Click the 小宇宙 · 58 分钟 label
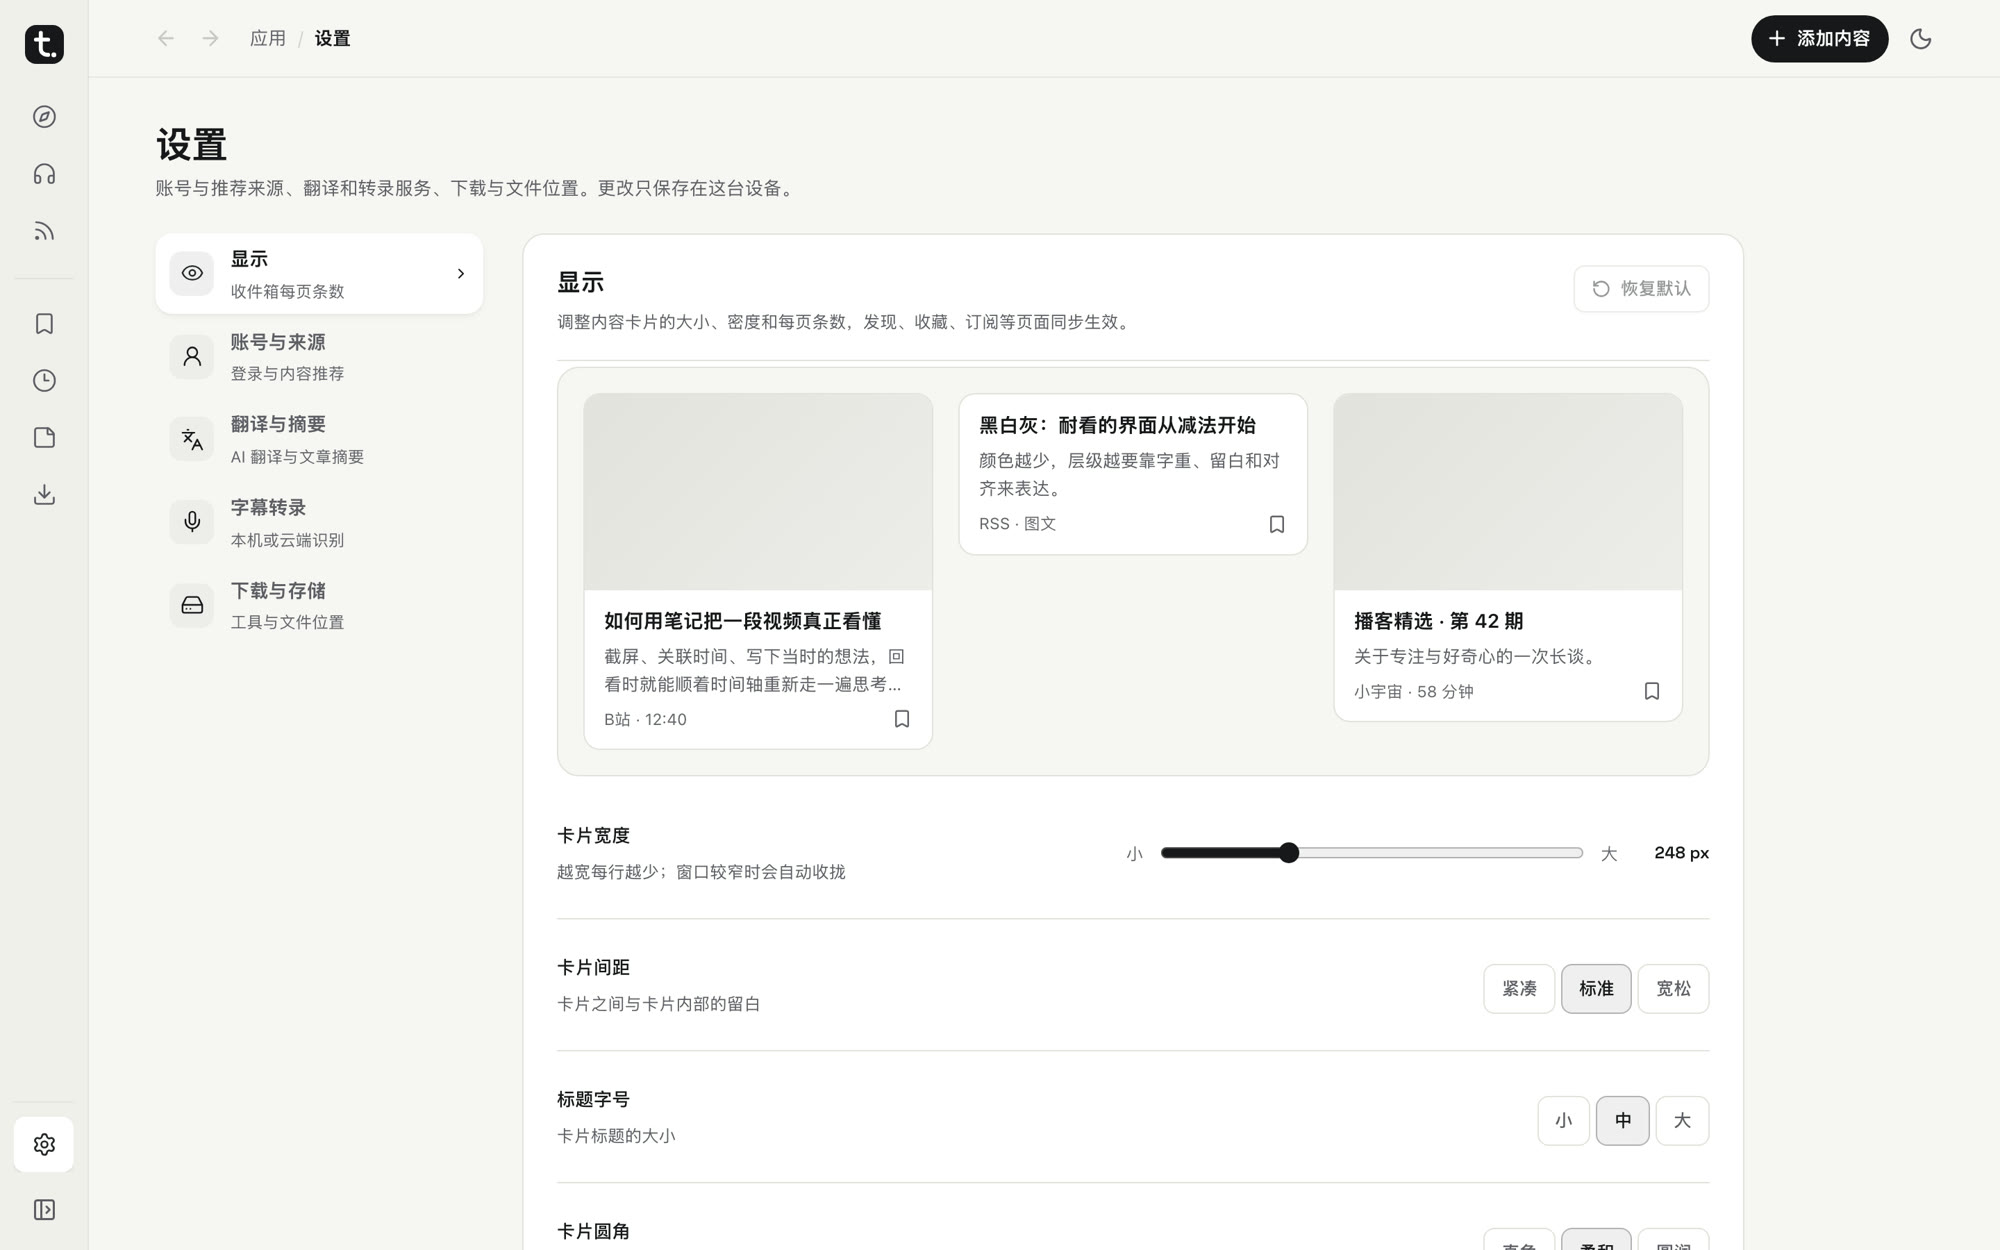 coord(1413,692)
